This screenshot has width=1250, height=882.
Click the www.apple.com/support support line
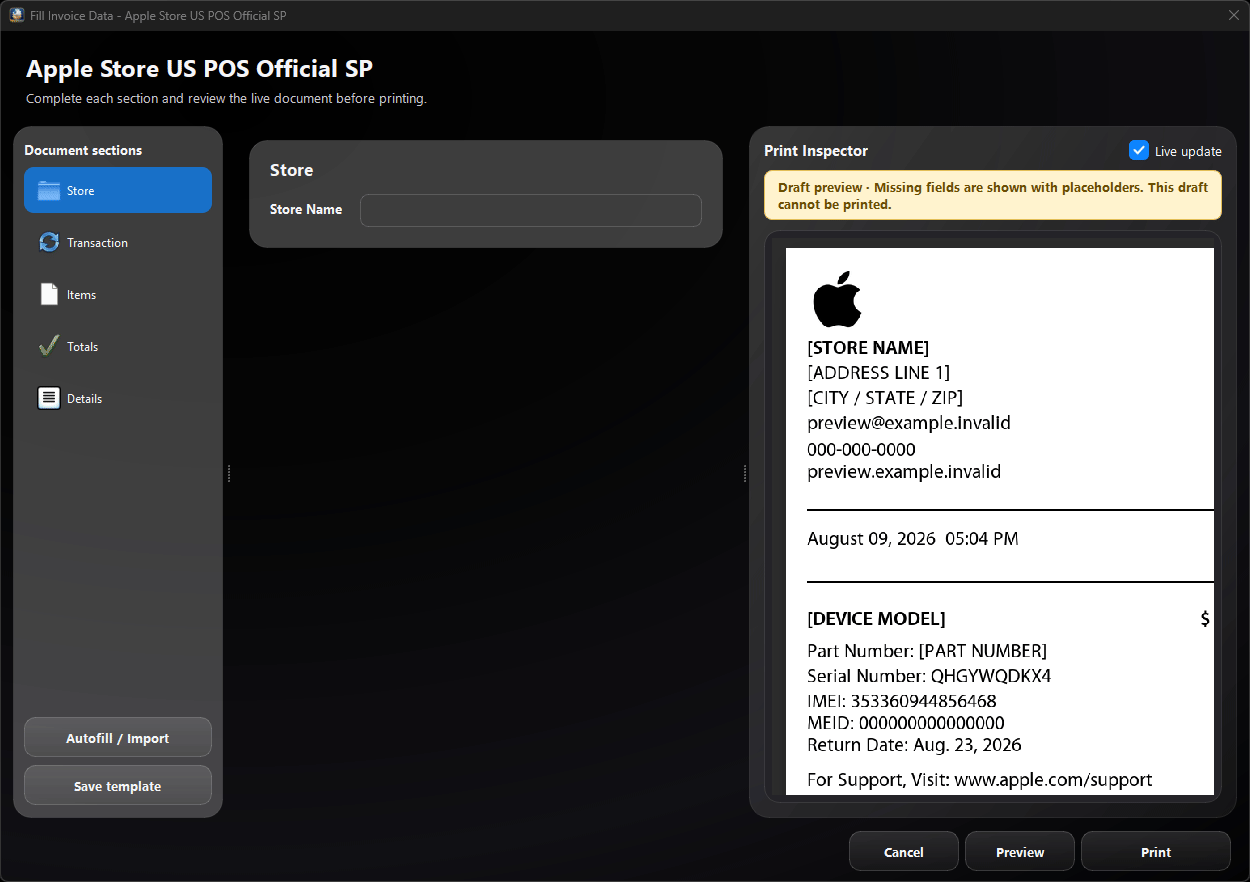coord(980,780)
